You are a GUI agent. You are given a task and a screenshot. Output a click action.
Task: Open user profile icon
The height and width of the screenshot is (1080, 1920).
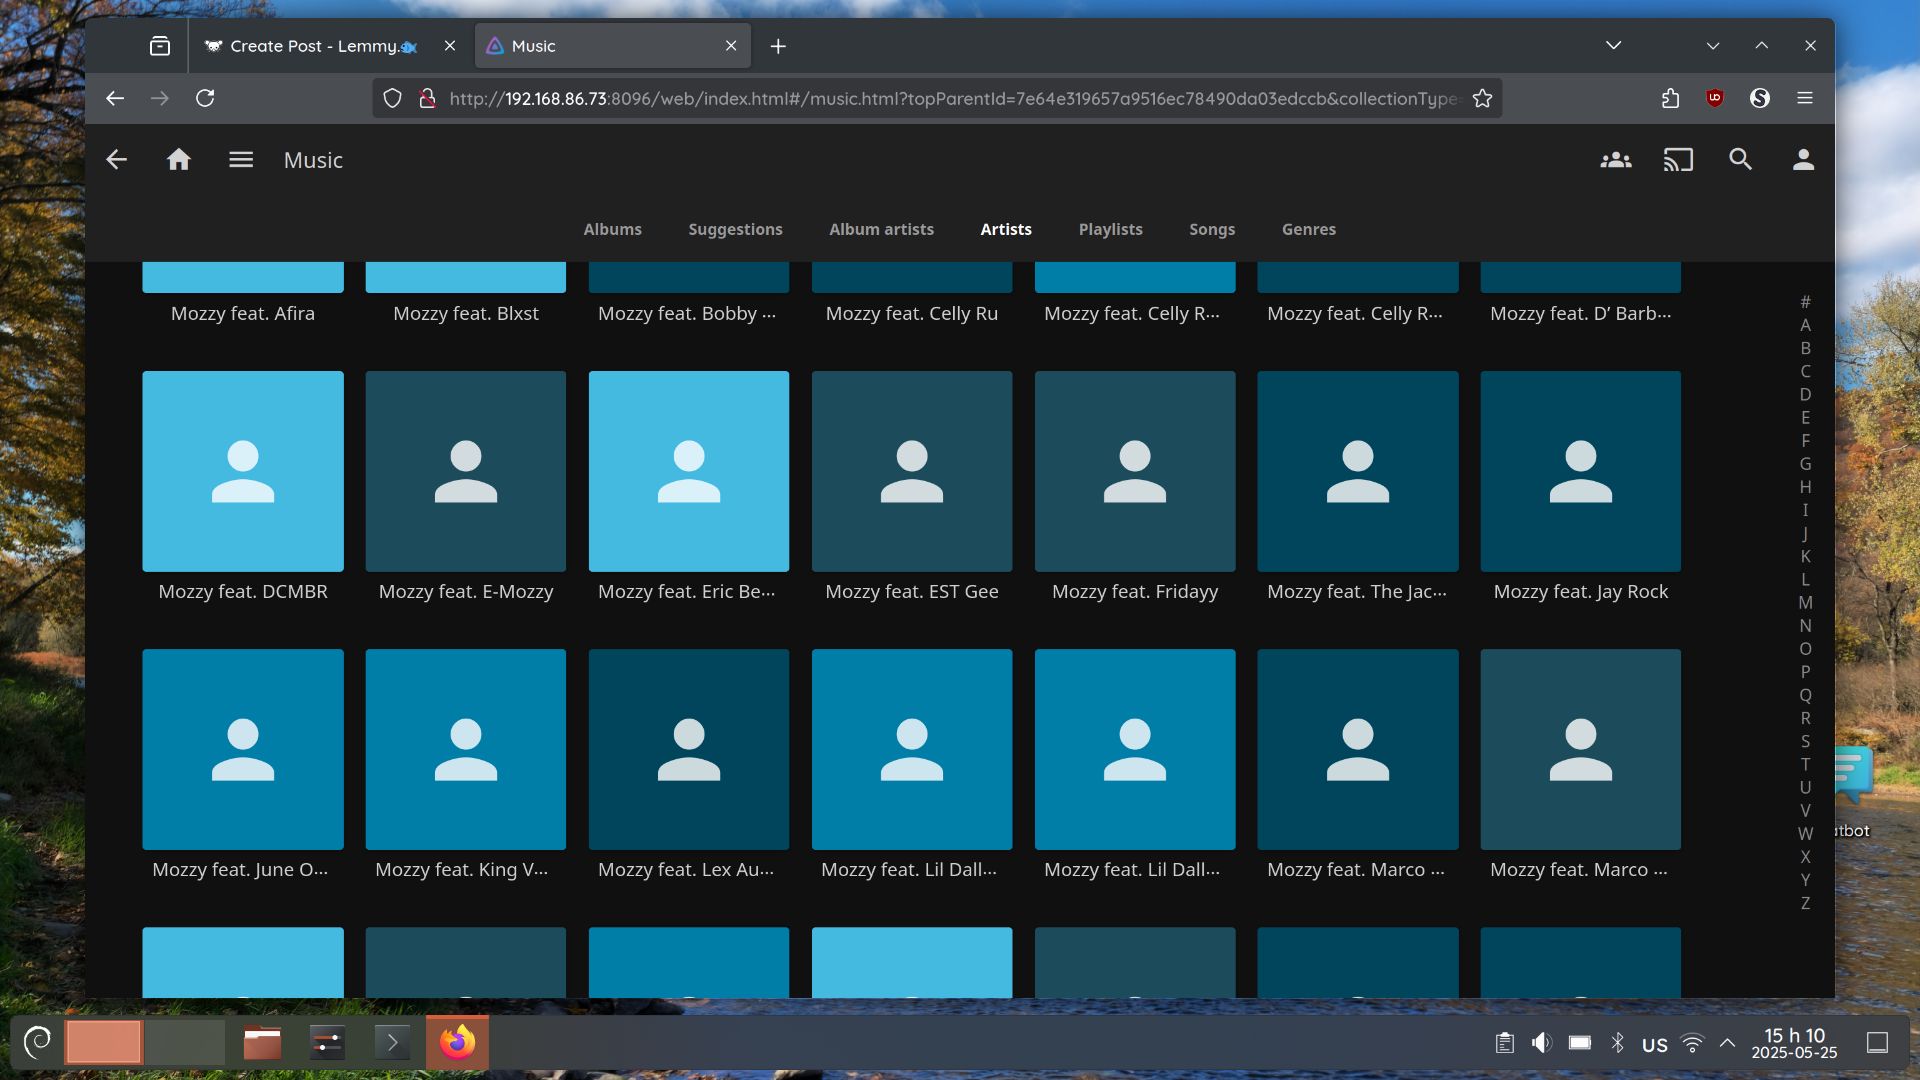pyautogui.click(x=1803, y=160)
